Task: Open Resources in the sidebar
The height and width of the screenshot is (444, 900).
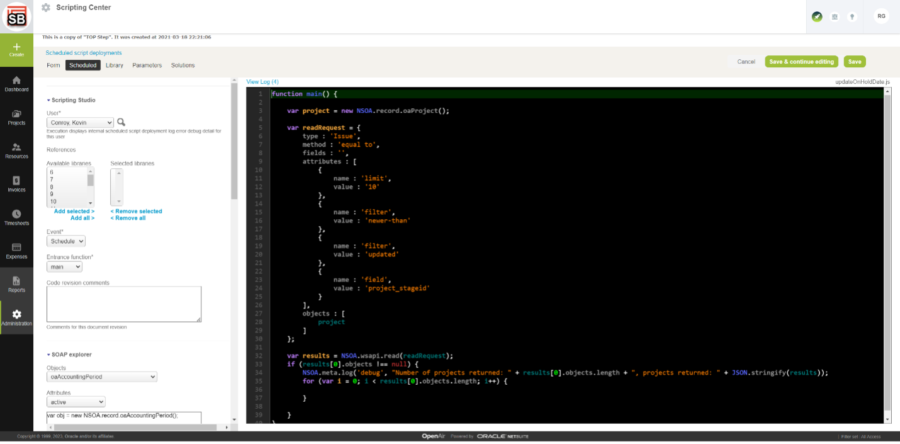Action: 17,150
